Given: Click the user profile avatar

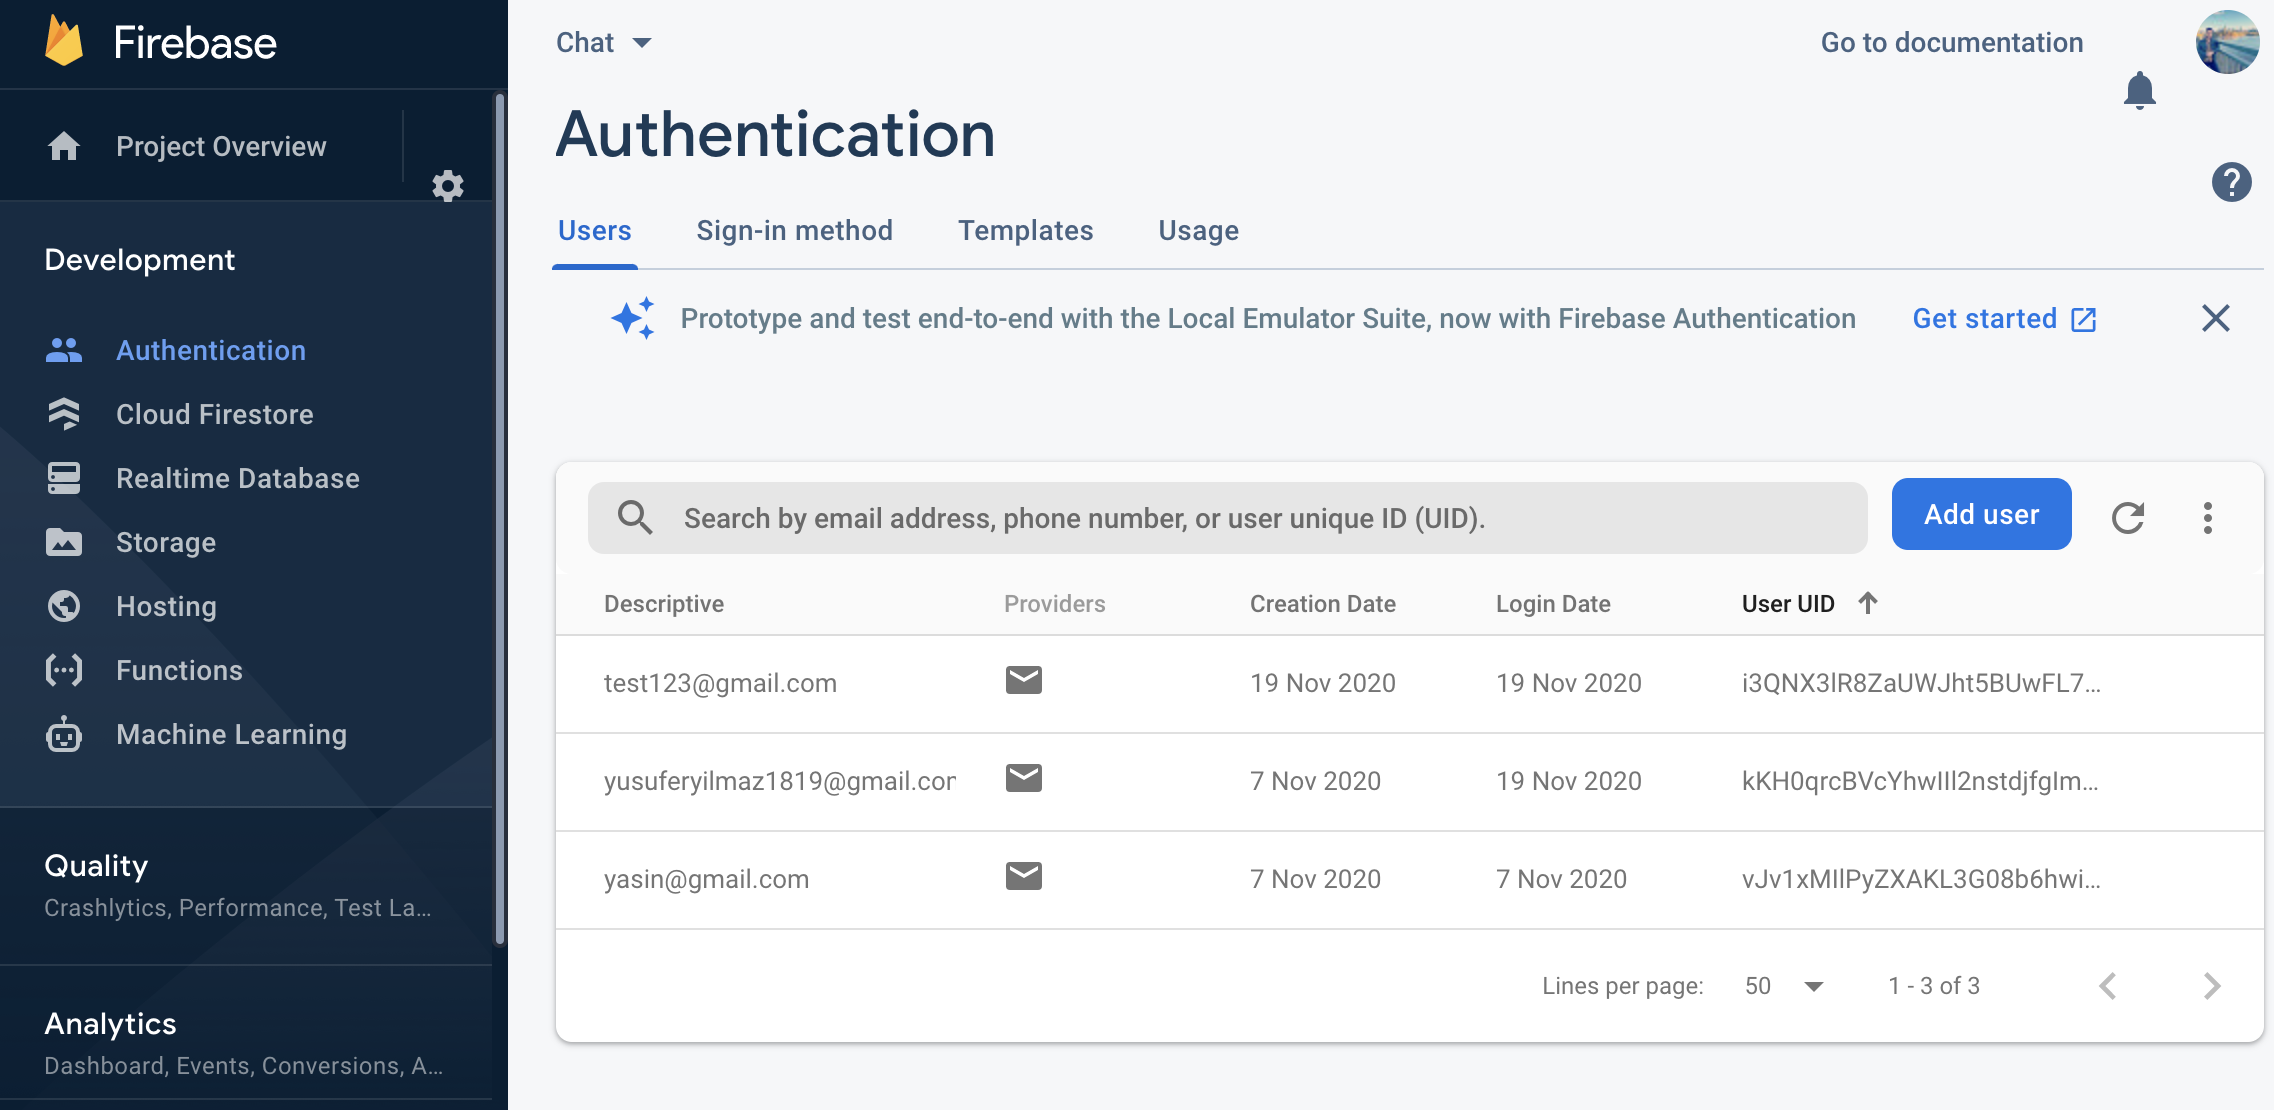Looking at the screenshot, I should (x=2226, y=42).
